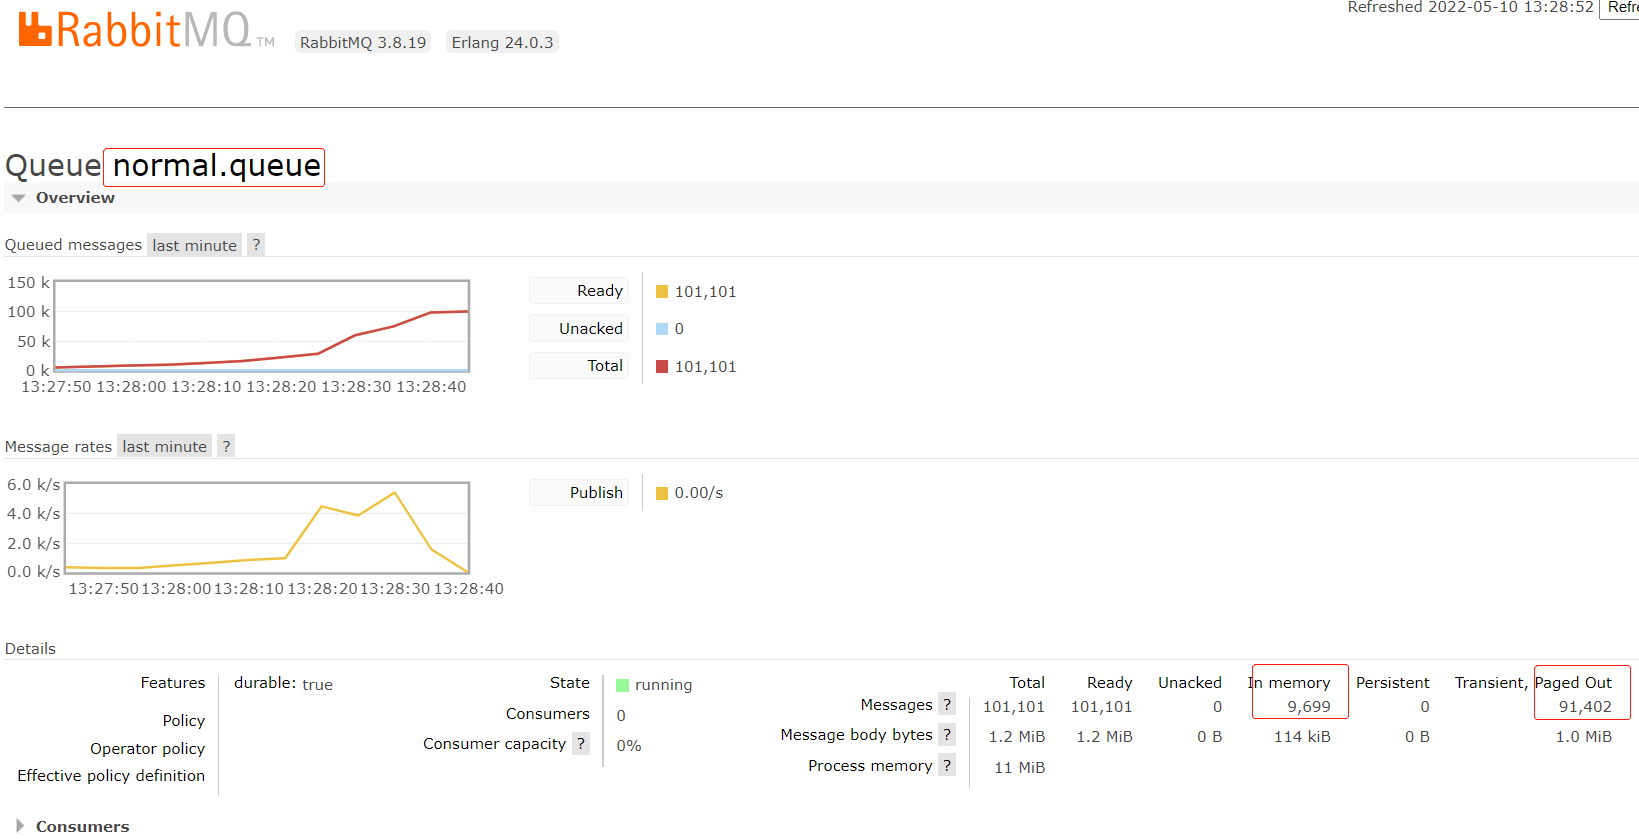Viewport: 1639px width, 839px height.
Task: Click help icon beside Process memory
Action: coord(947,766)
